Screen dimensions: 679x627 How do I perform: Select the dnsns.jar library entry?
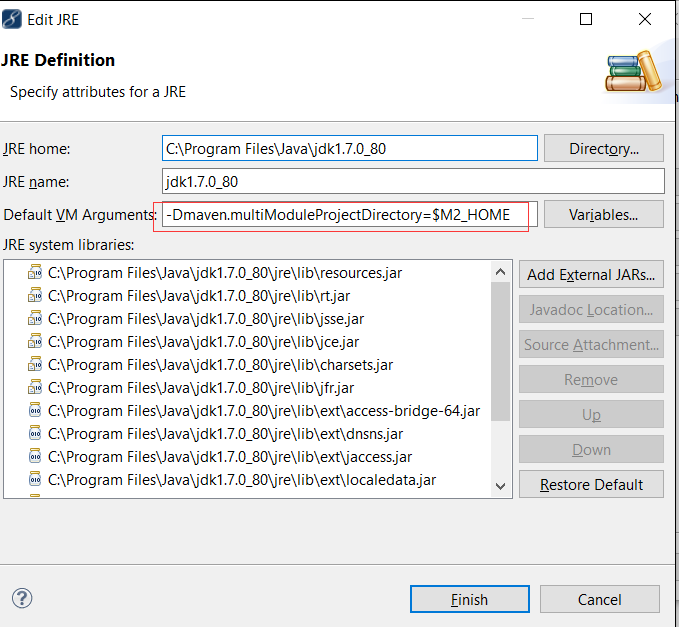click(225, 434)
